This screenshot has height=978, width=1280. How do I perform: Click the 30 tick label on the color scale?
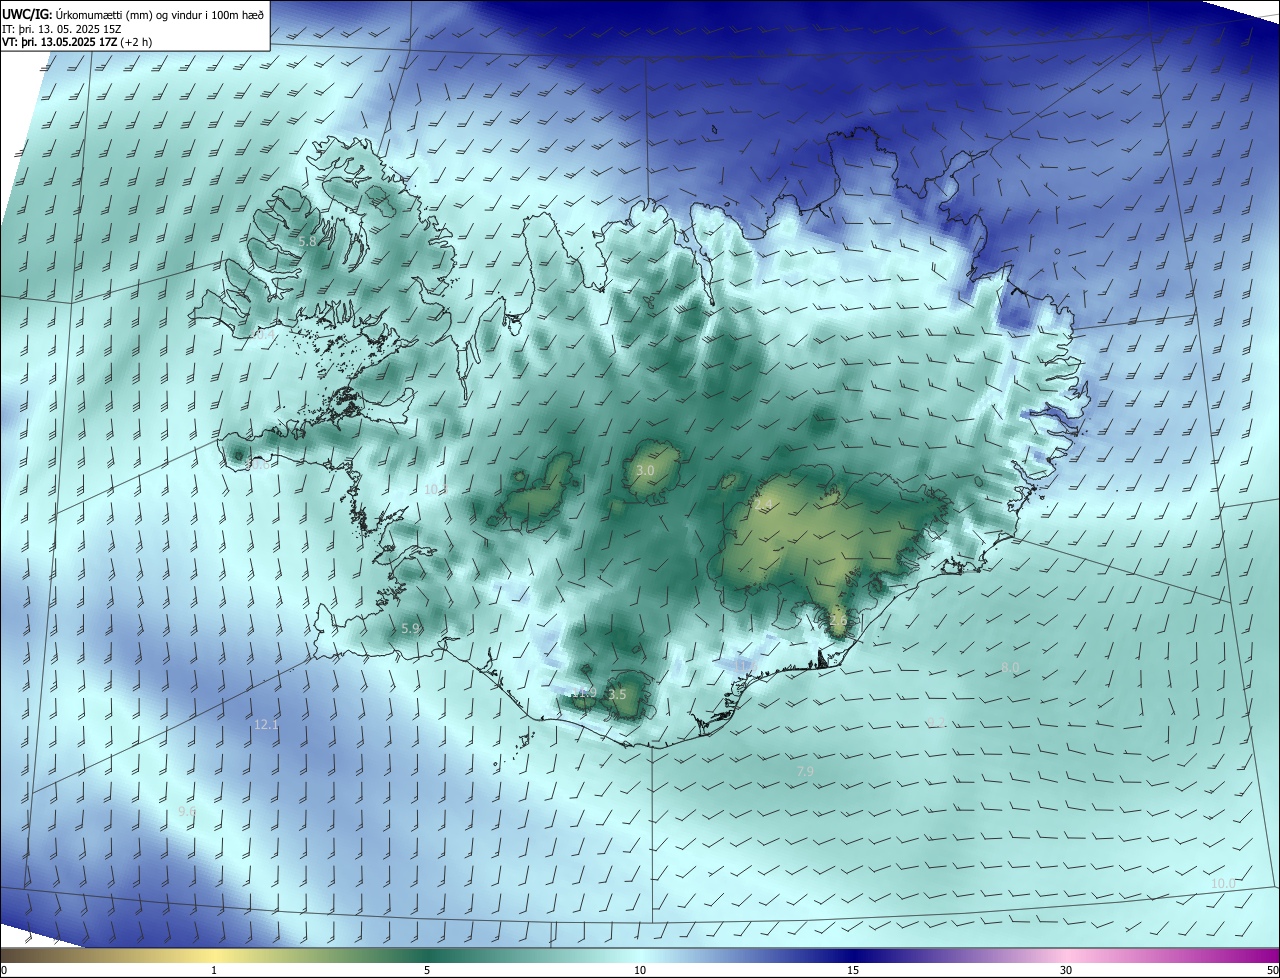tap(1066, 970)
